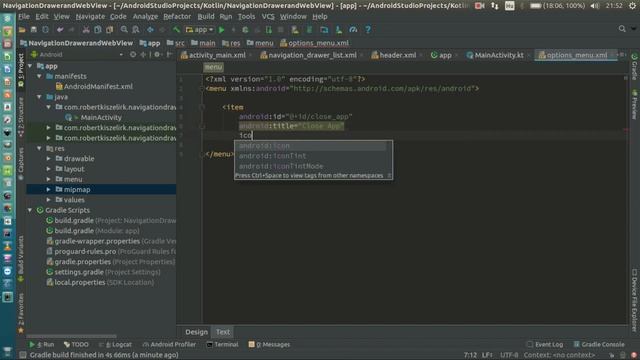Click the project panel settings gear
This screenshot has width=640, height=360.
pos(157,54)
